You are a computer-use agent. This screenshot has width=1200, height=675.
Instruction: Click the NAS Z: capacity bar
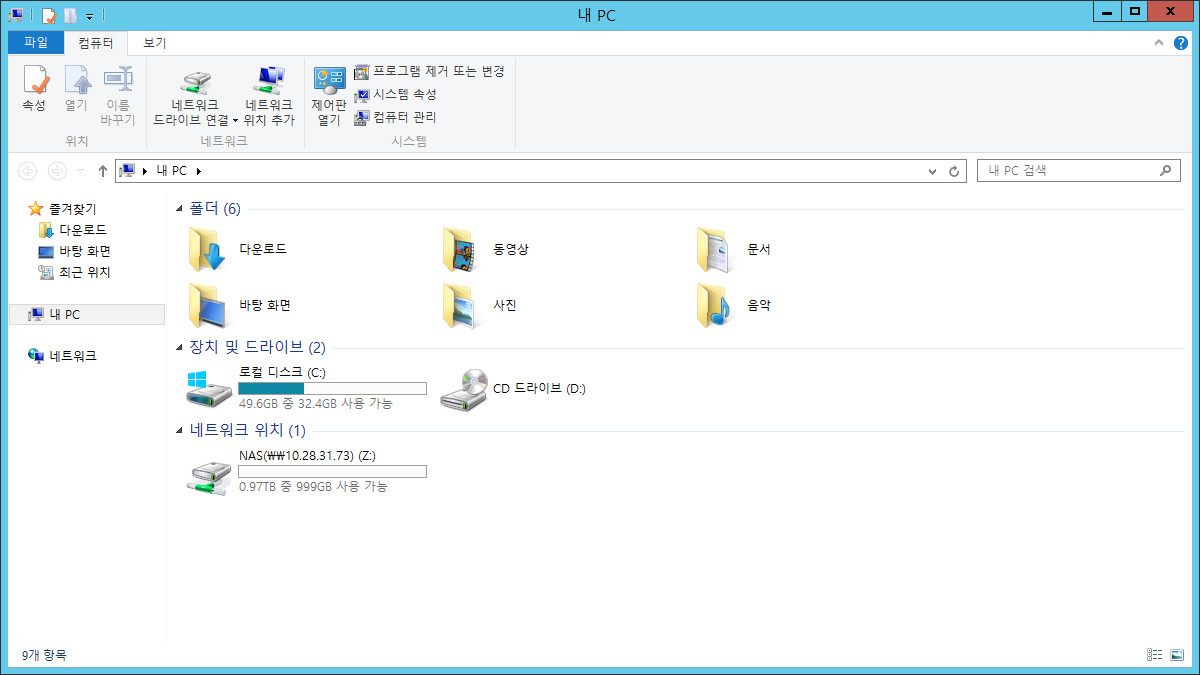(x=332, y=471)
